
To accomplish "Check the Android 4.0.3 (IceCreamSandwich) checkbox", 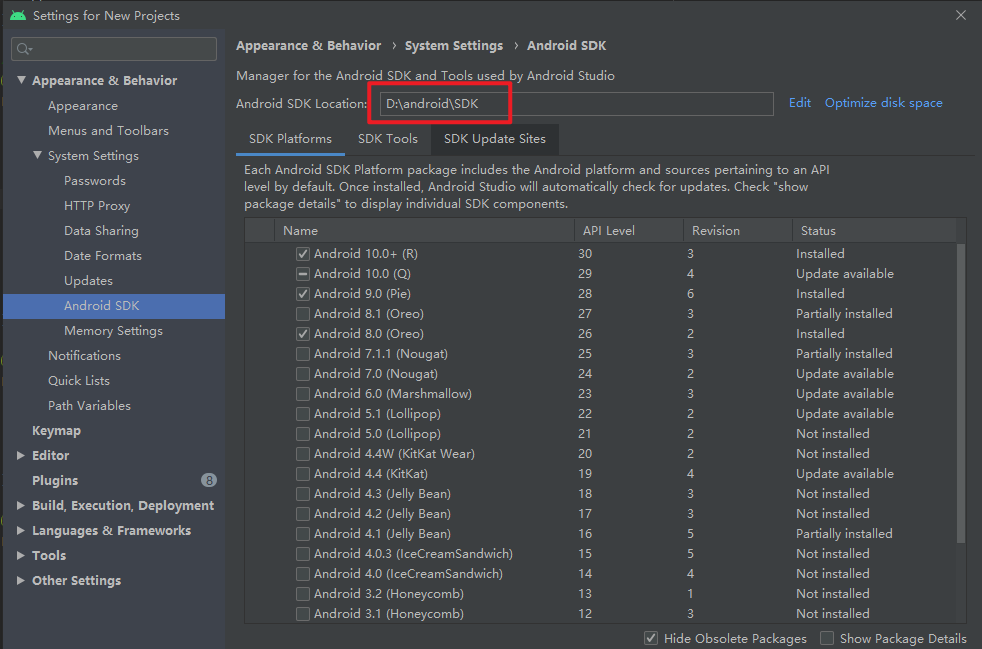I will (302, 554).
